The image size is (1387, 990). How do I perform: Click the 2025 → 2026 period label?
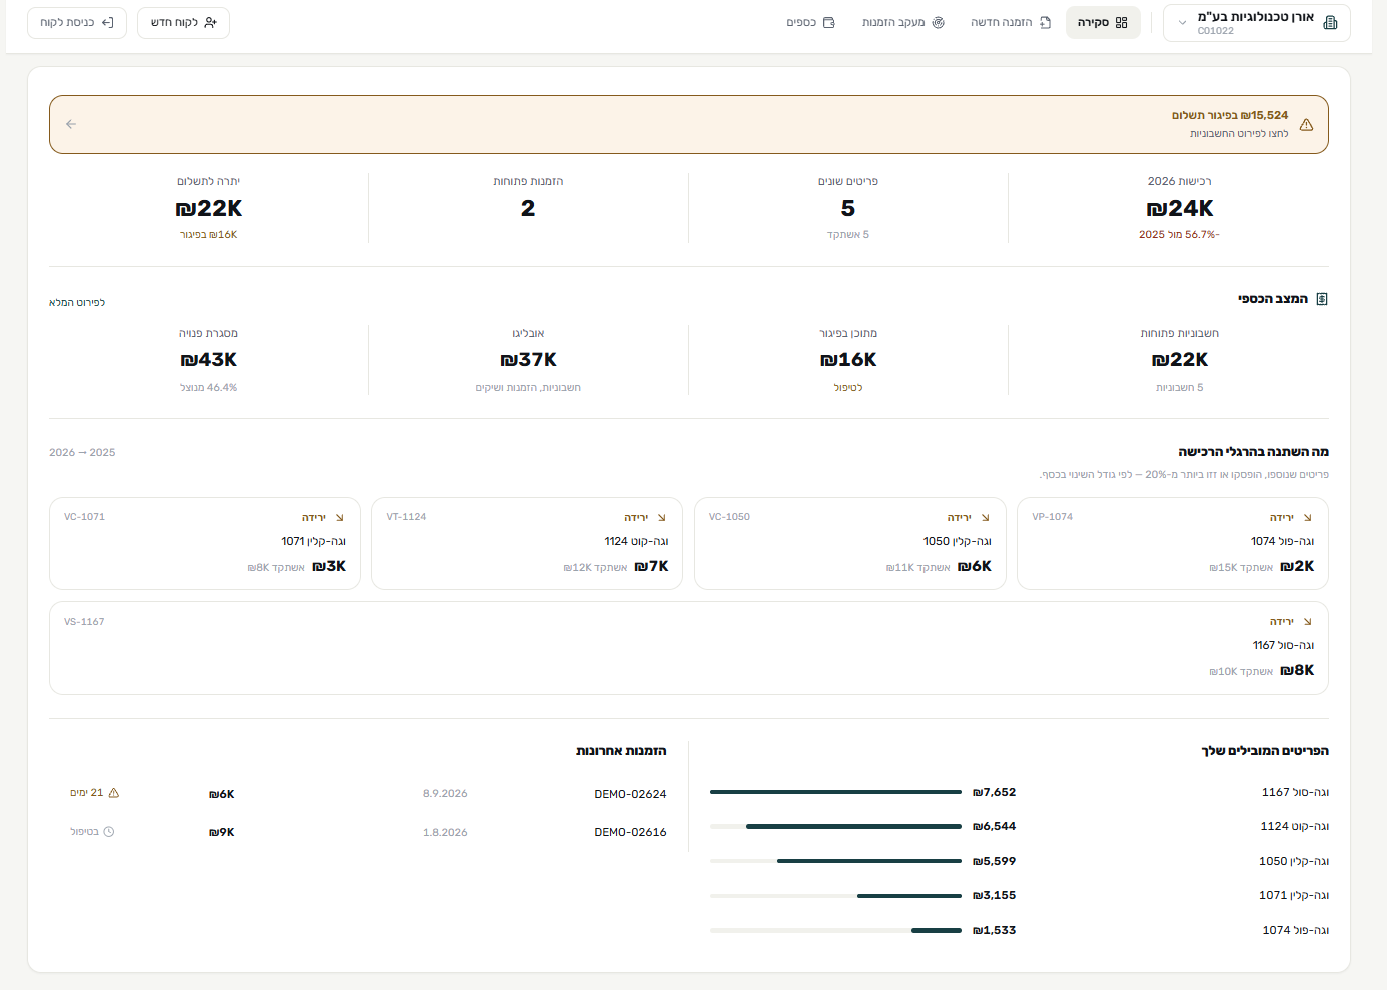82,452
